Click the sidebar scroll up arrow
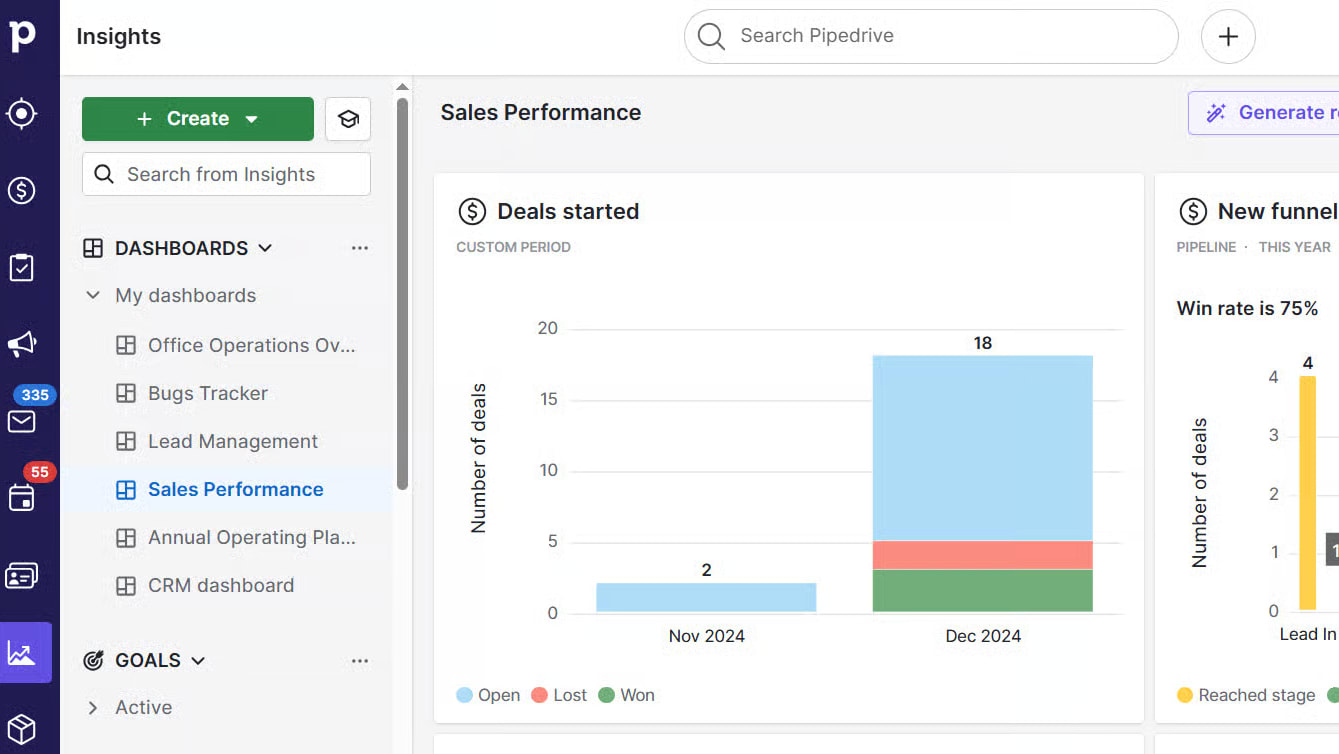The width and height of the screenshot is (1339, 754). tap(402, 87)
